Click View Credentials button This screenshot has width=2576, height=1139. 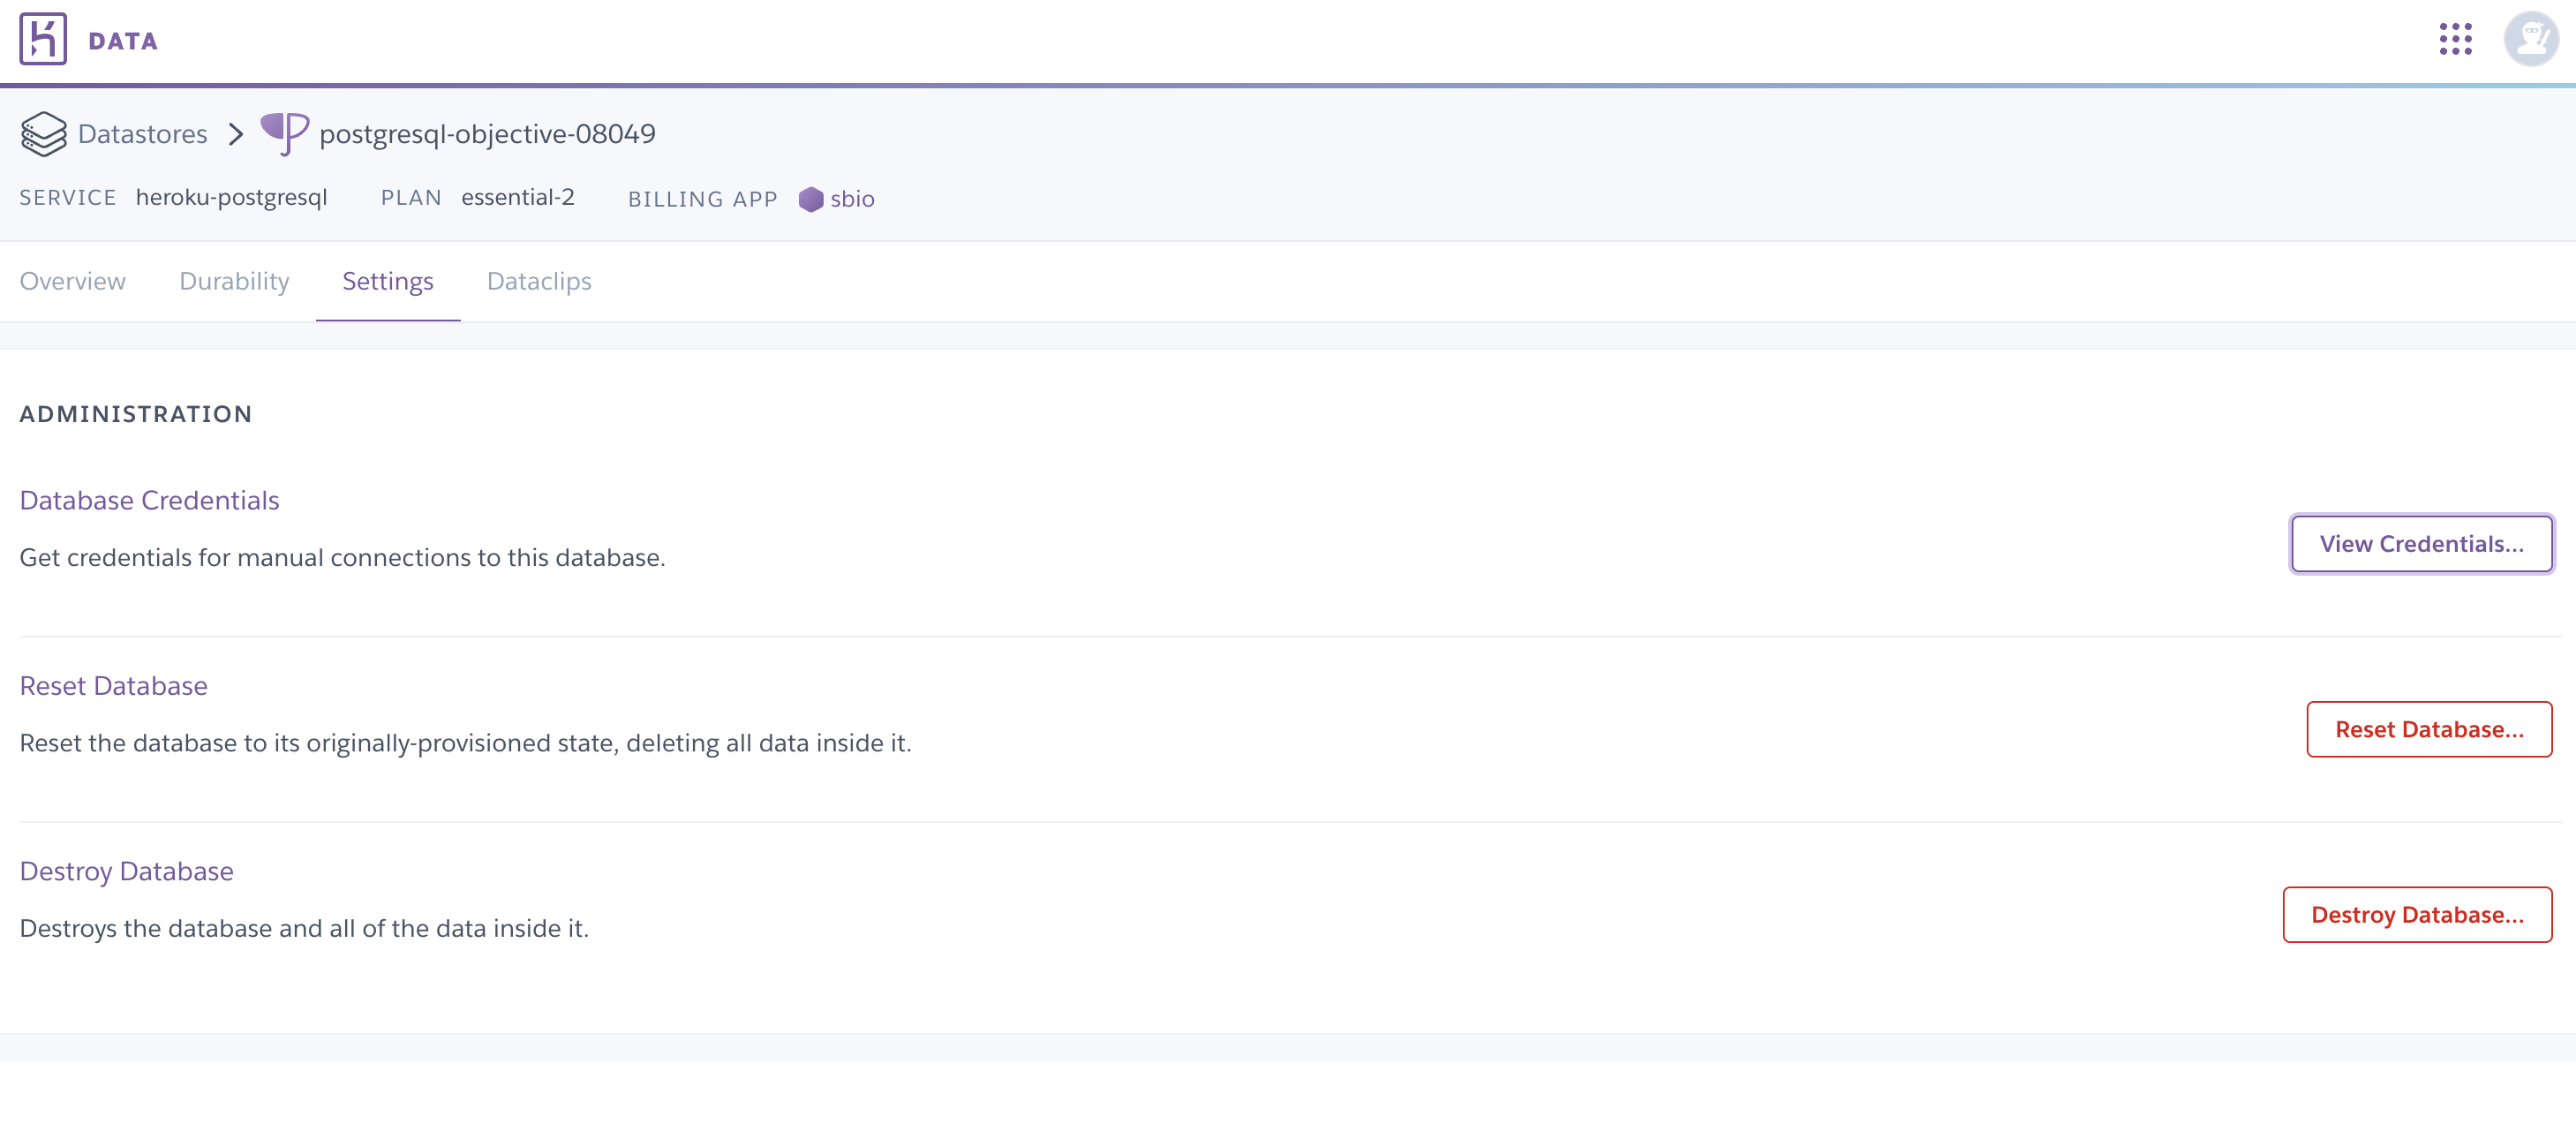[2421, 543]
